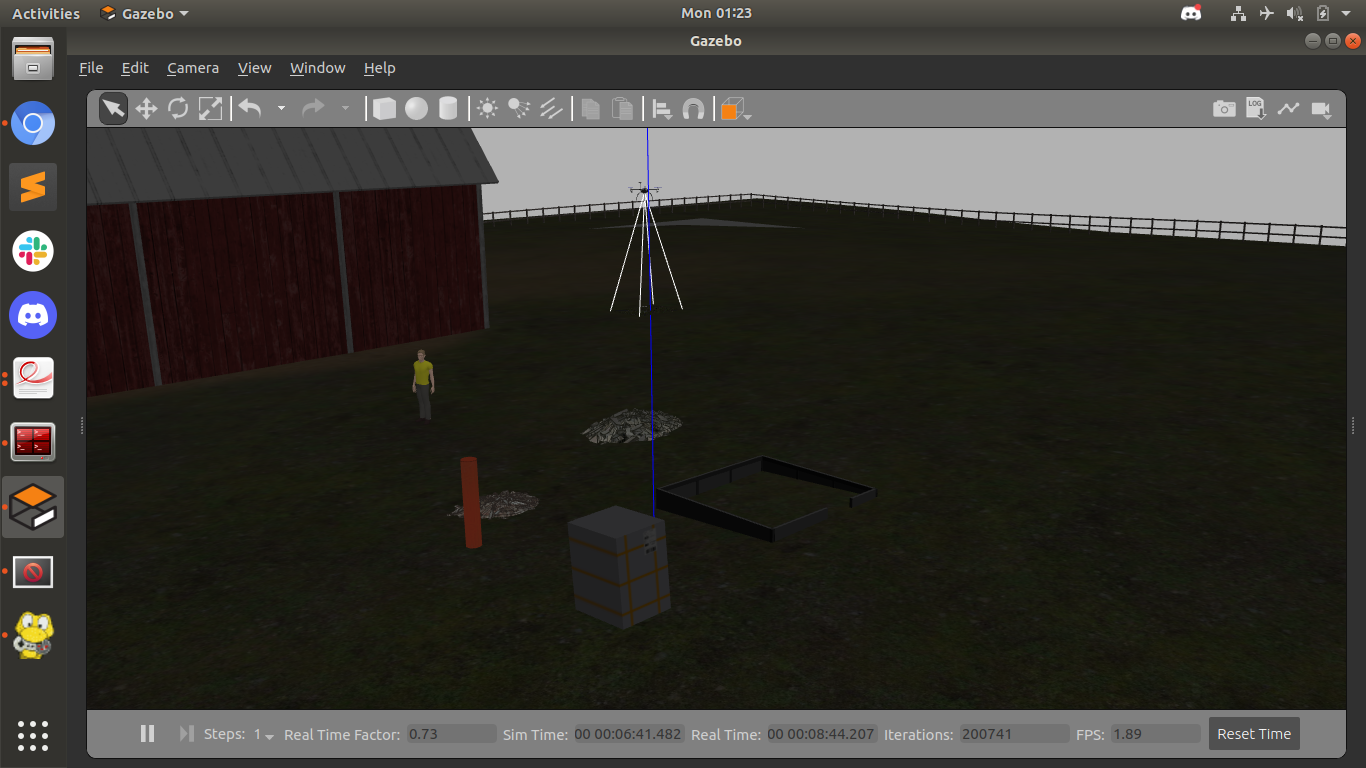Viewport: 1366px width, 768px height.
Task: Click the Reset Time button
Action: click(1253, 734)
